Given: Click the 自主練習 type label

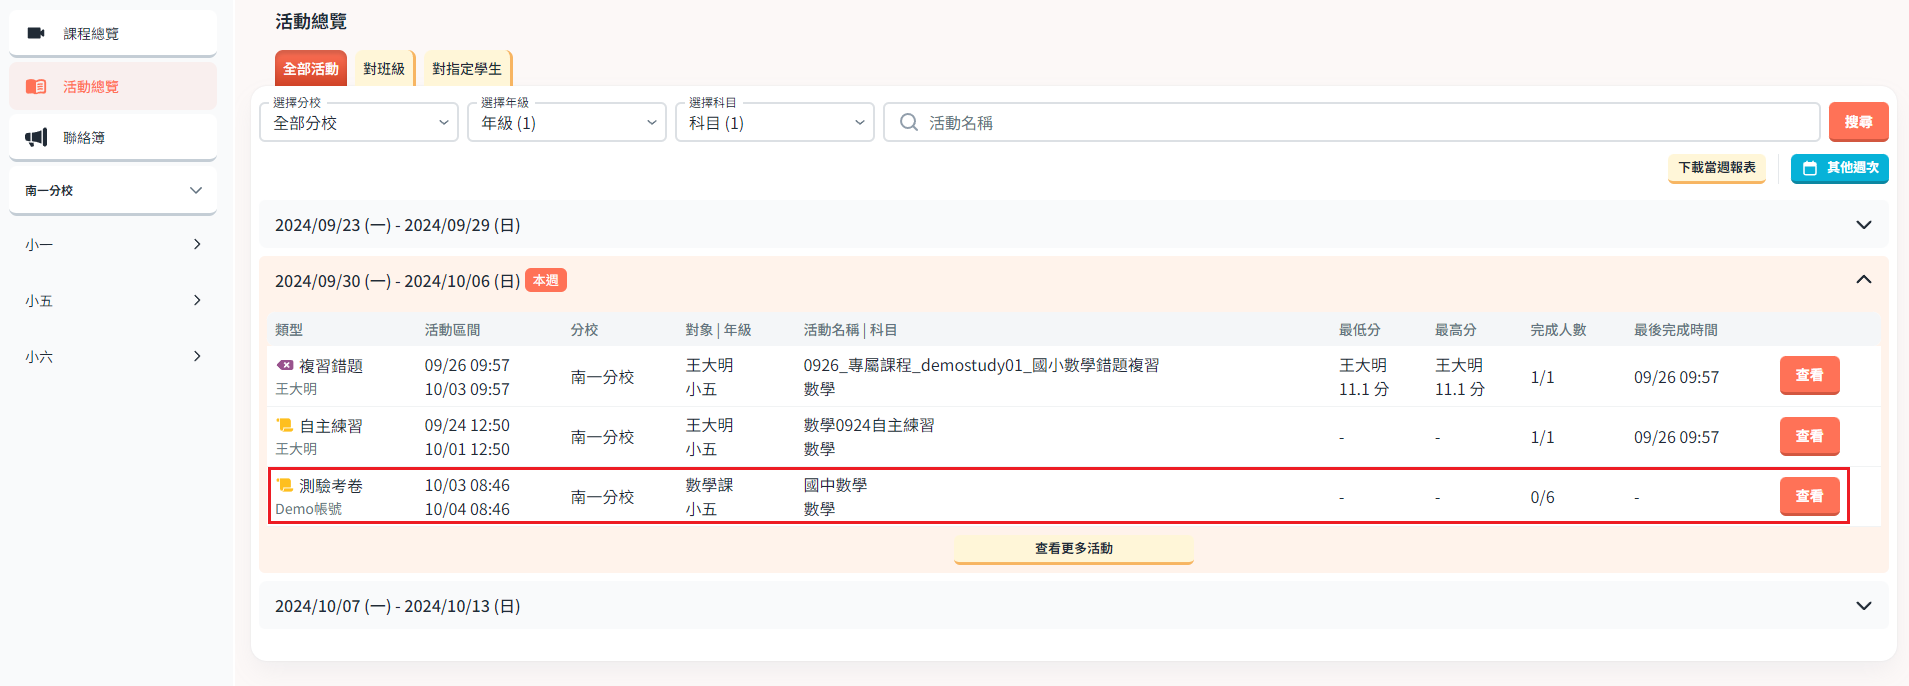Looking at the screenshot, I should point(331,426).
